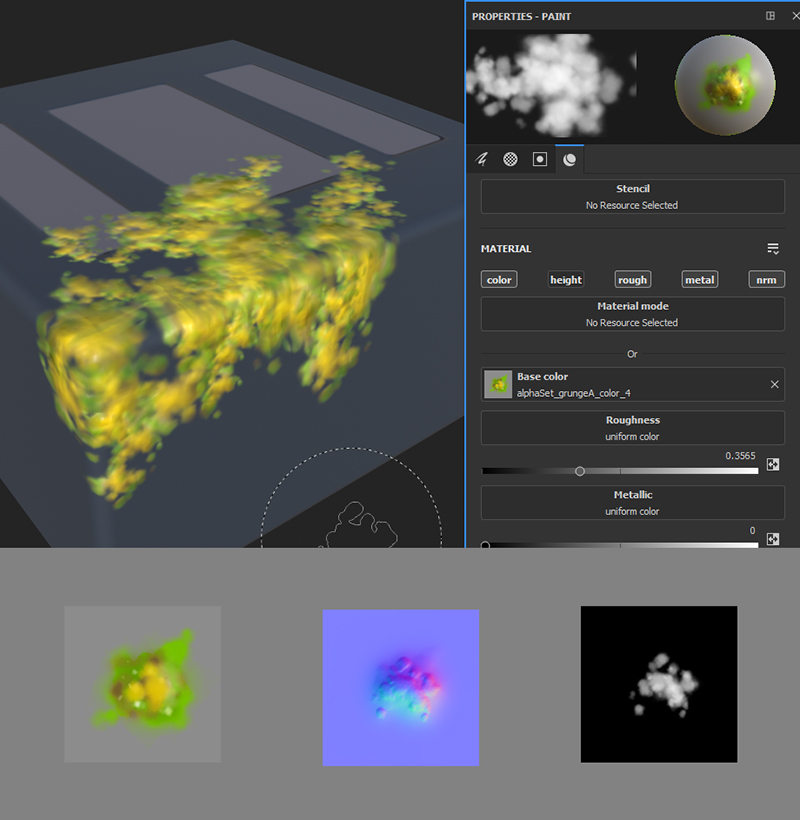Toggle the color channel

tap(499, 280)
